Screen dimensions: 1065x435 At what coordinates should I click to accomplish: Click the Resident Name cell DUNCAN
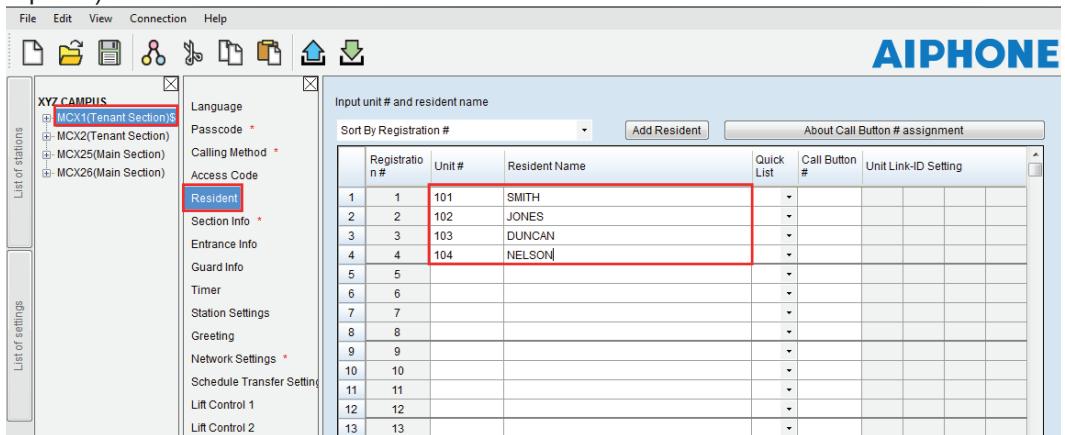pyautogui.click(x=628, y=236)
